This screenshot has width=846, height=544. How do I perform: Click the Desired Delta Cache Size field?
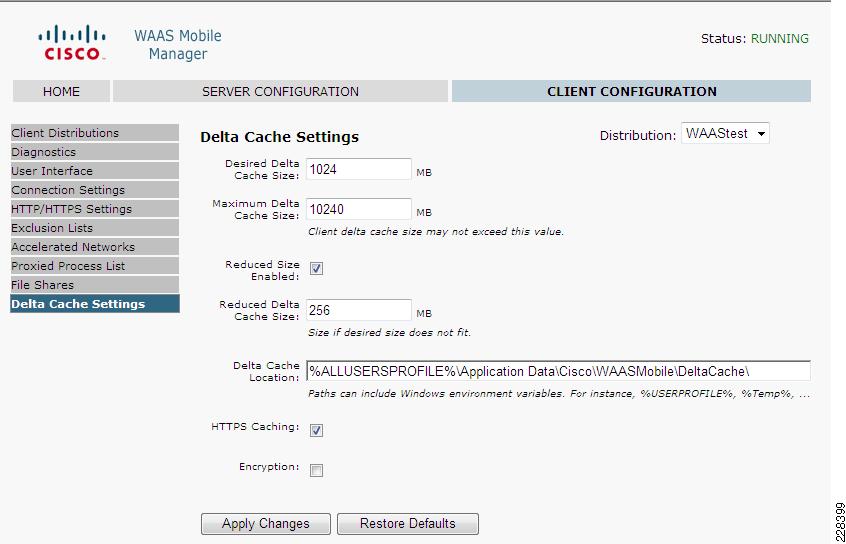coord(359,169)
